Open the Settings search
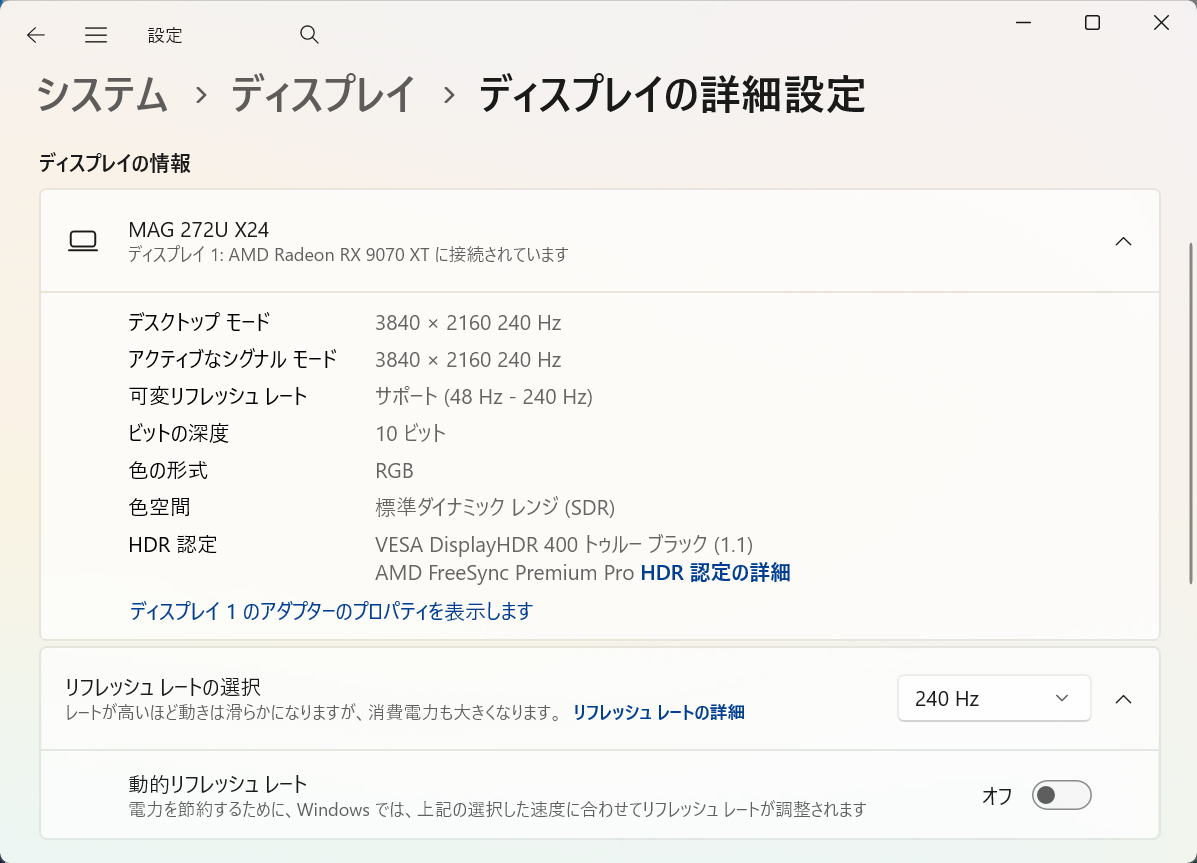The image size is (1197, 863). (x=309, y=34)
